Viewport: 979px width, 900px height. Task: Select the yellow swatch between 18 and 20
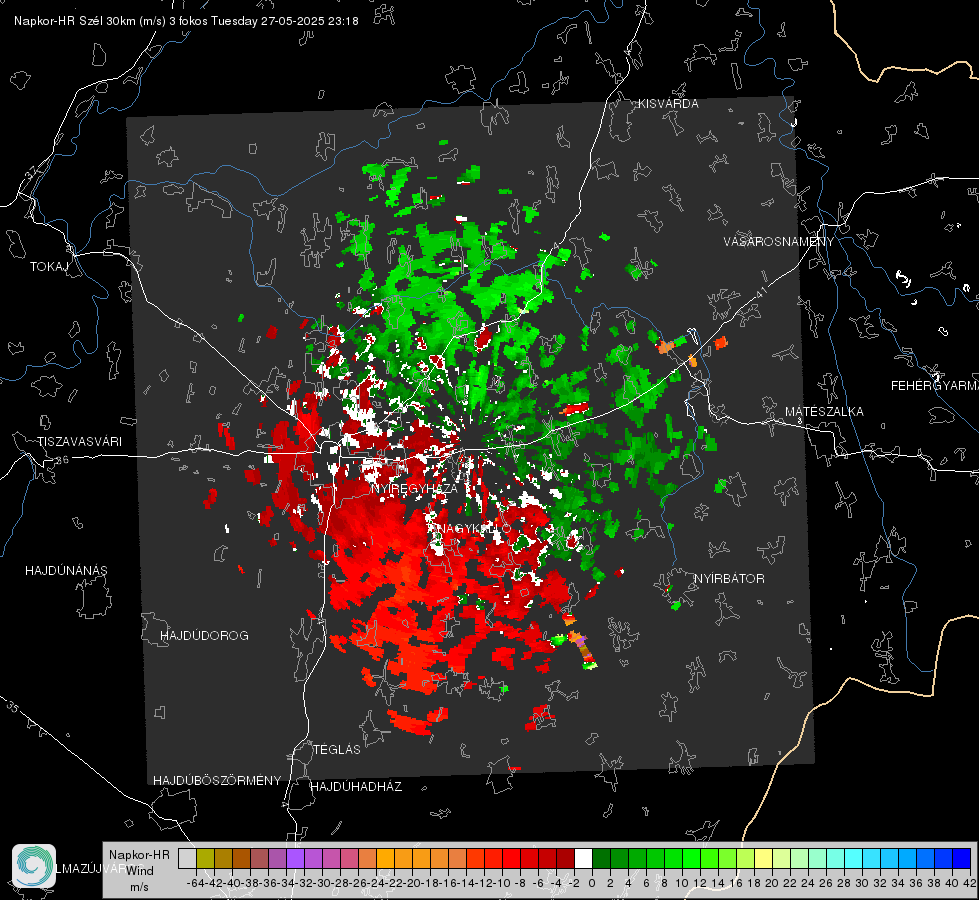click(763, 858)
